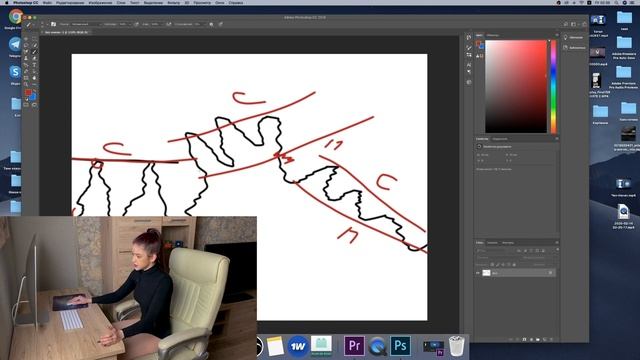
Task: Toggle pressure for opacity in options bar
Action: coord(137,24)
